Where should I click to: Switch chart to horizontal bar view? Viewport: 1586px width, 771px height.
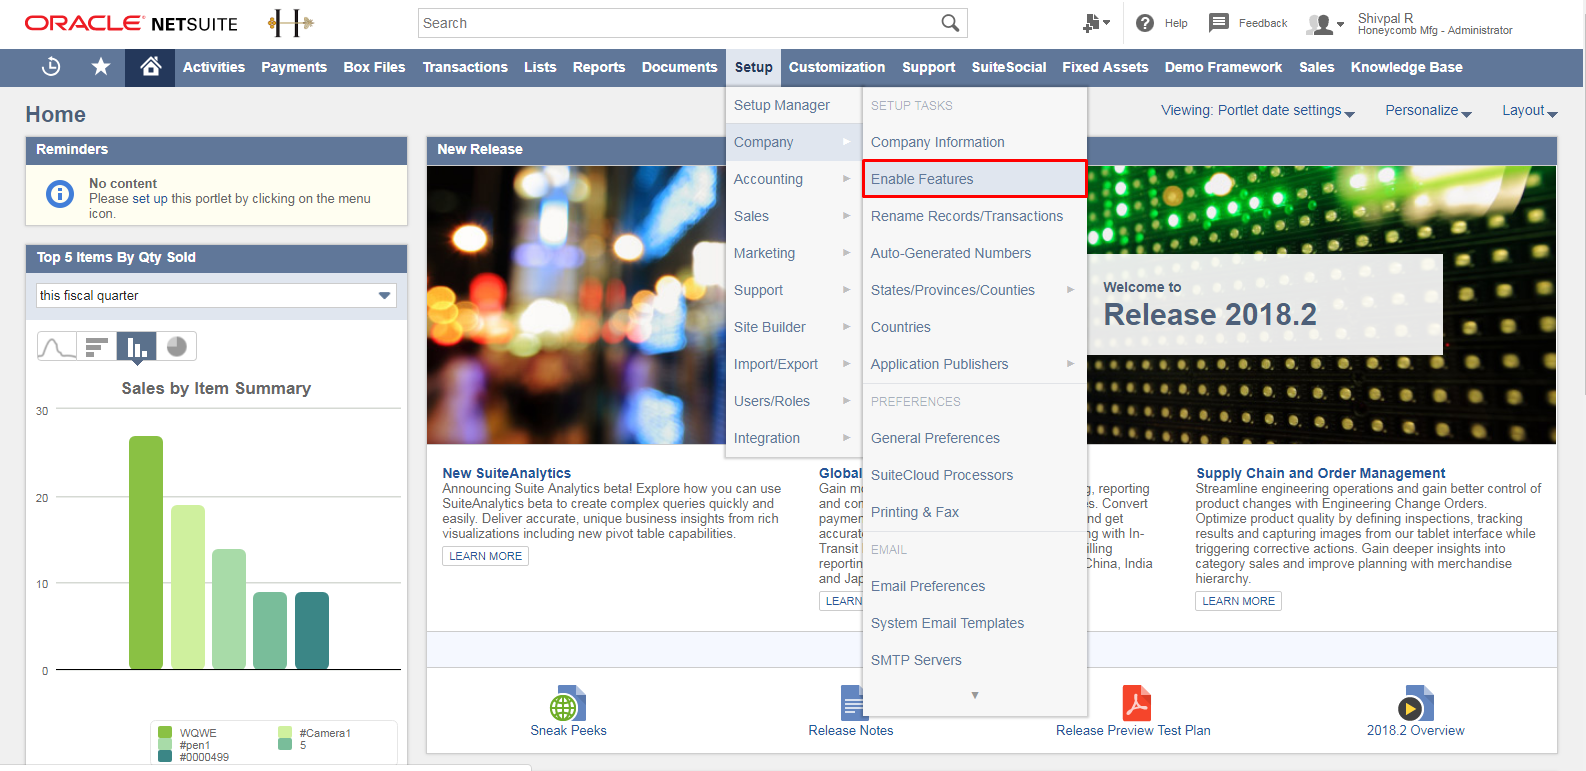(x=97, y=347)
